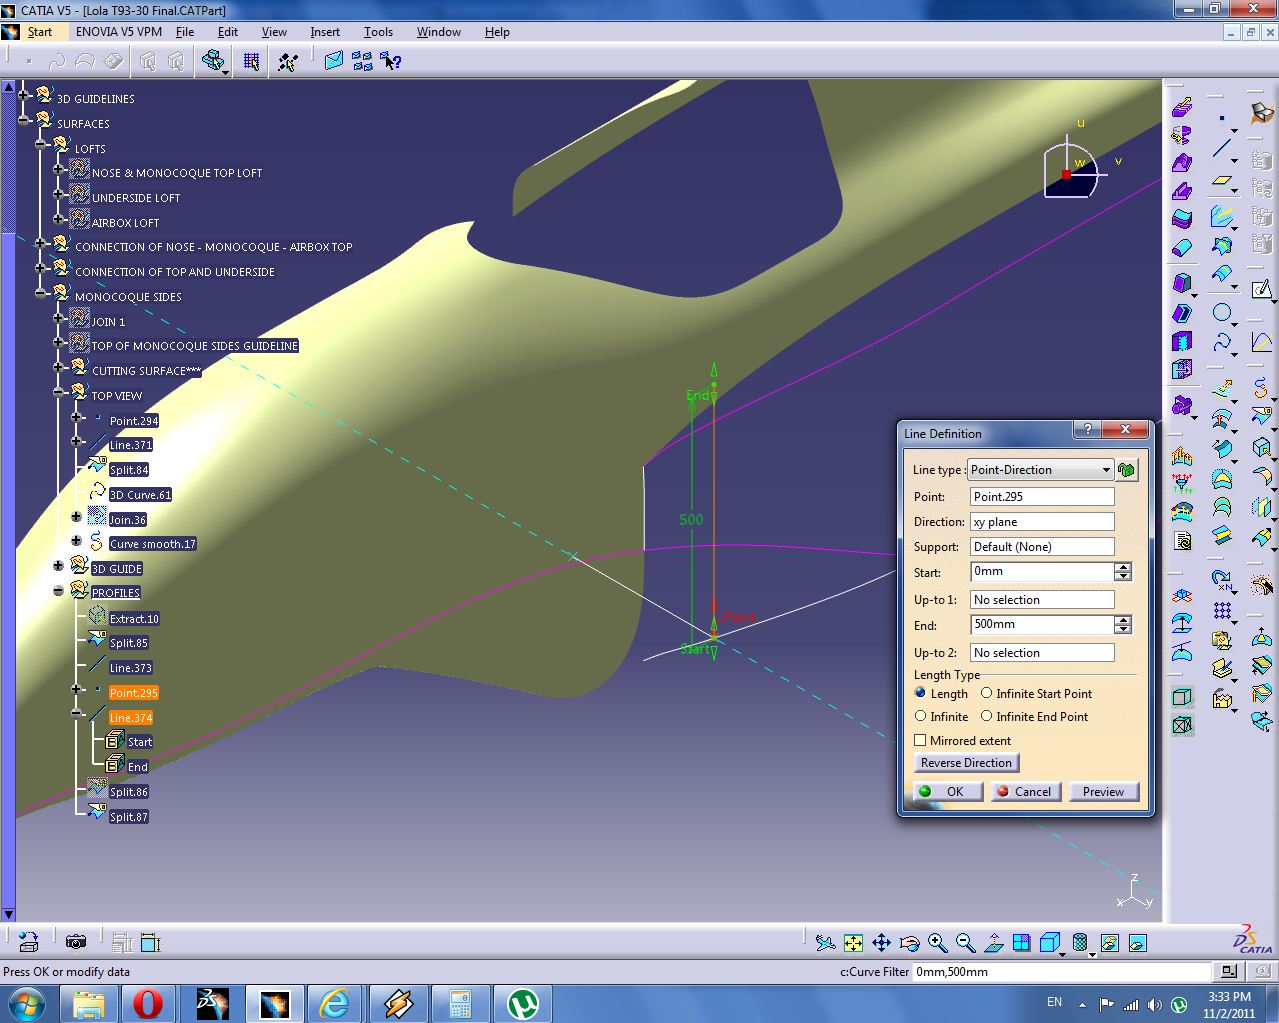Expand the 3D GUIDE tree node
The height and width of the screenshot is (1023, 1279).
coord(59,565)
